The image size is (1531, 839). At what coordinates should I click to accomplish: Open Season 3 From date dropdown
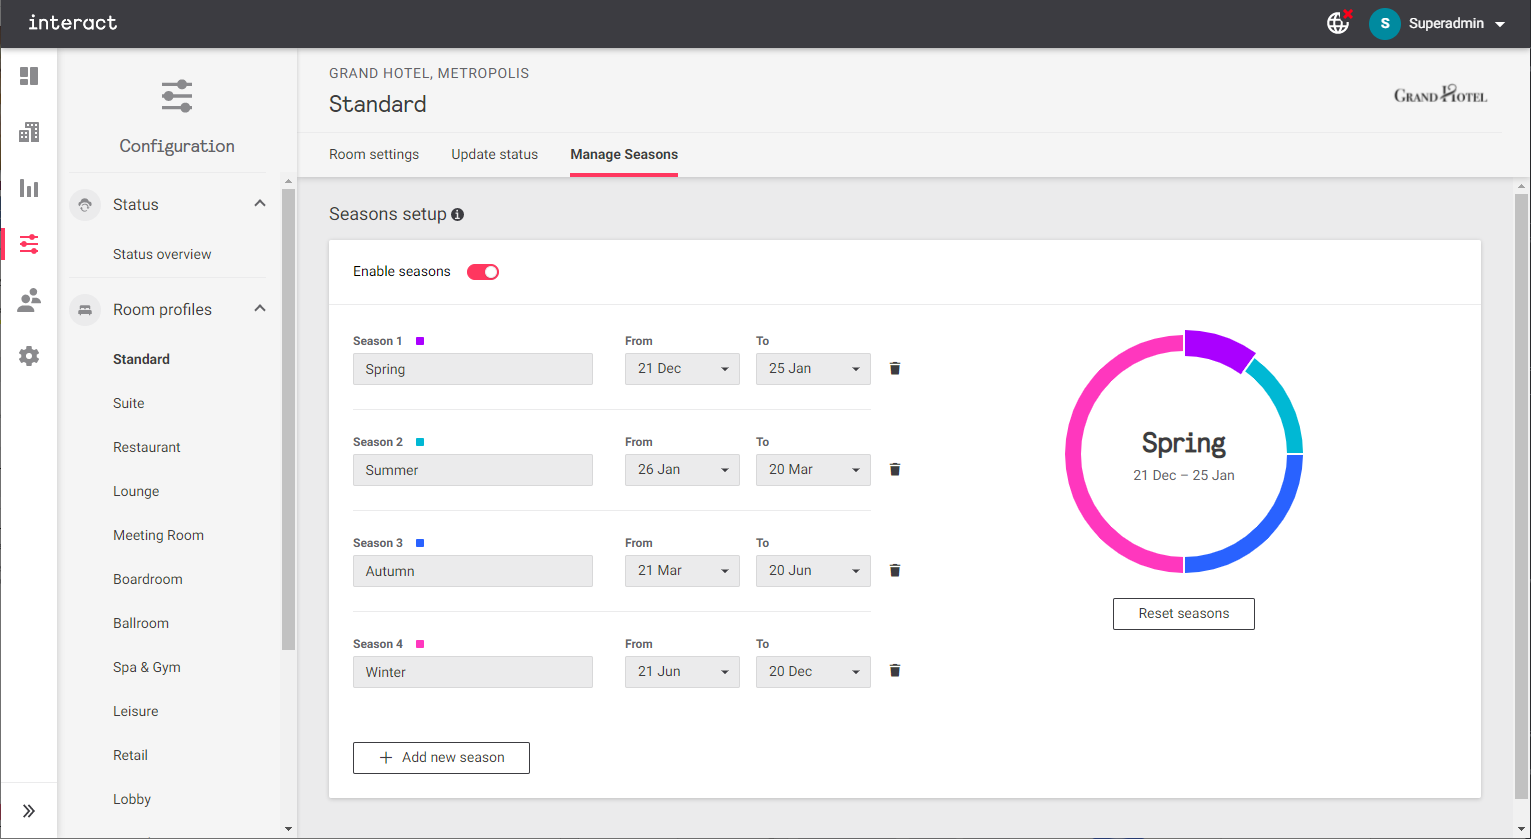(x=683, y=571)
